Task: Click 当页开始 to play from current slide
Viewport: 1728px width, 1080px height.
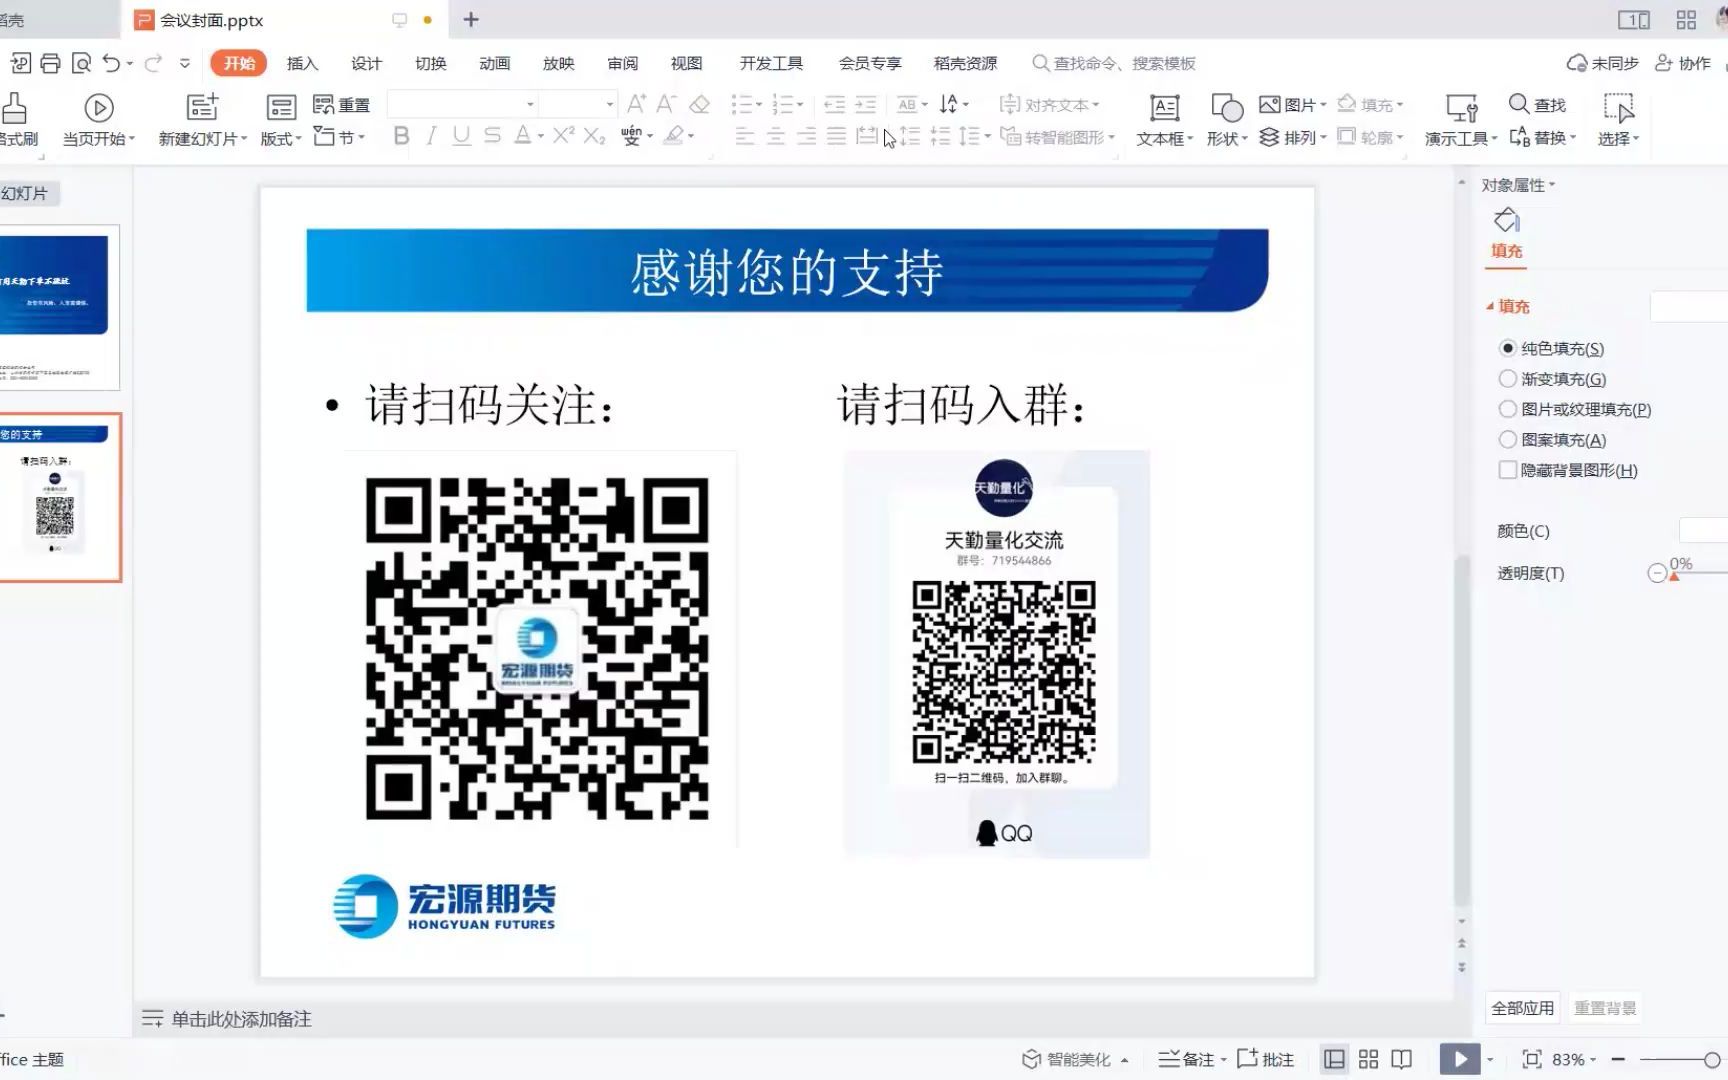Action: (x=97, y=118)
